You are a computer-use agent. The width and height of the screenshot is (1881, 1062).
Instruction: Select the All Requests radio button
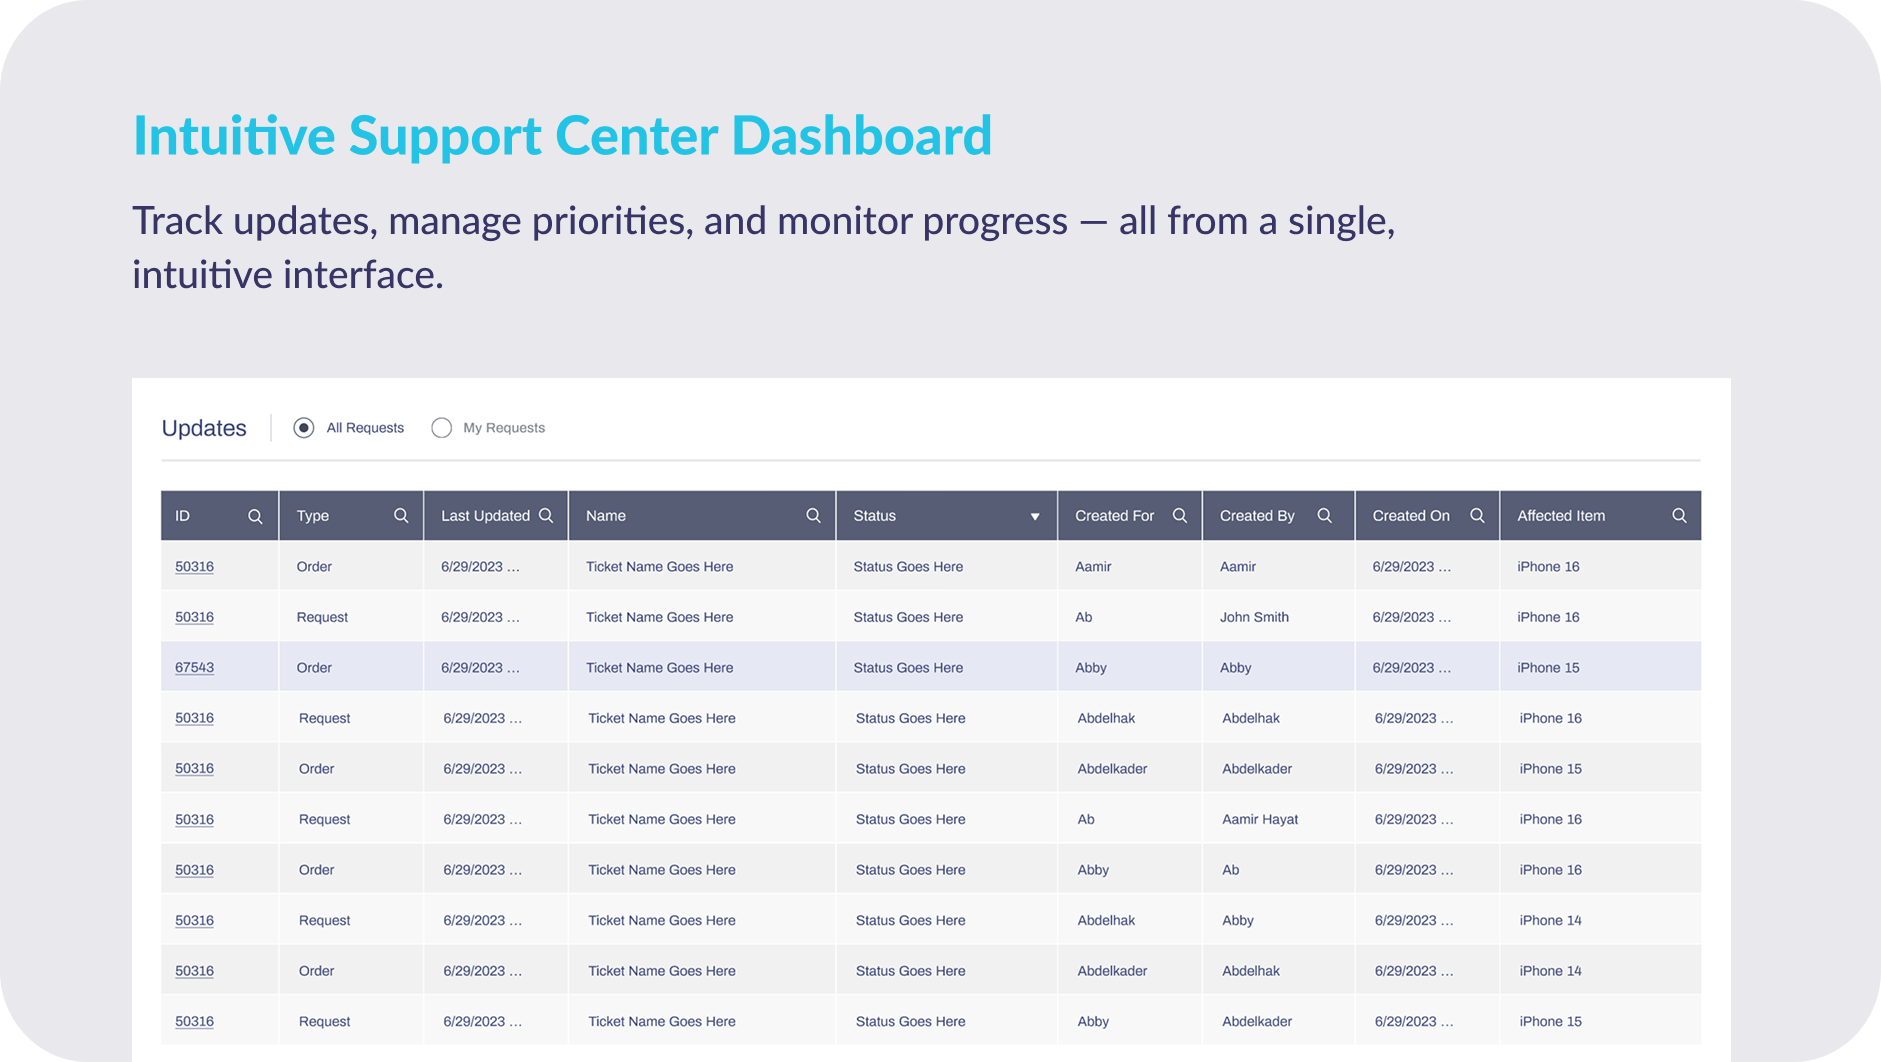(304, 428)
